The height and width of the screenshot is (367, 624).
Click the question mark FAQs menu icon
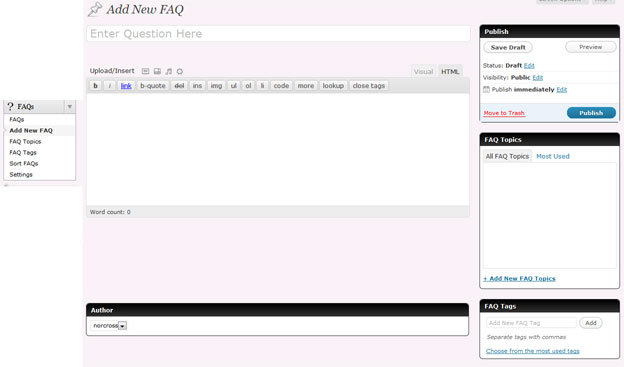coord(10,106)
